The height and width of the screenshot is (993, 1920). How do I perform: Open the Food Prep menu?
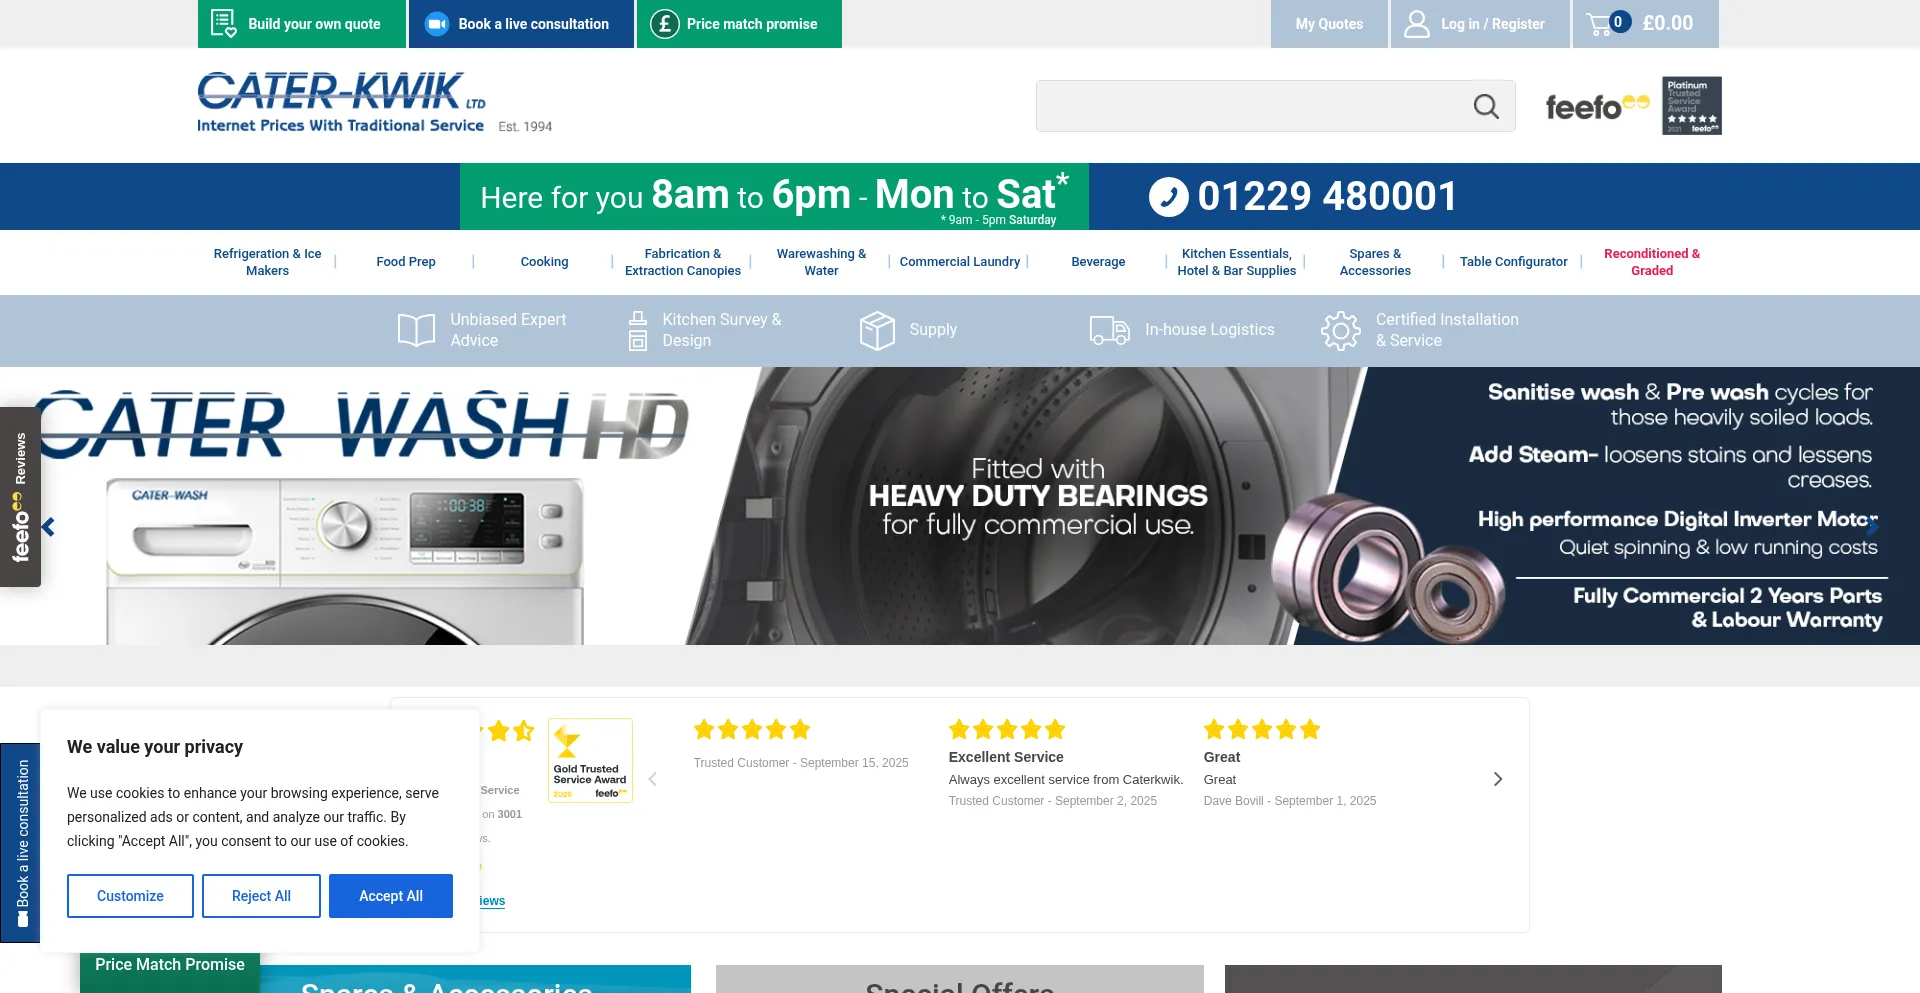[406, 262]
